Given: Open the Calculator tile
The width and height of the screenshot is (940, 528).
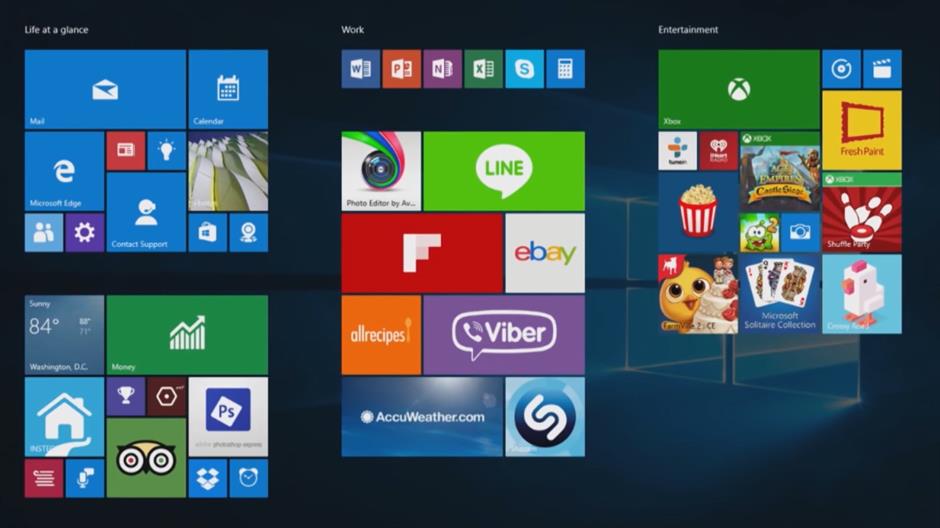Looking at the screenshot, I should point(565,69).
